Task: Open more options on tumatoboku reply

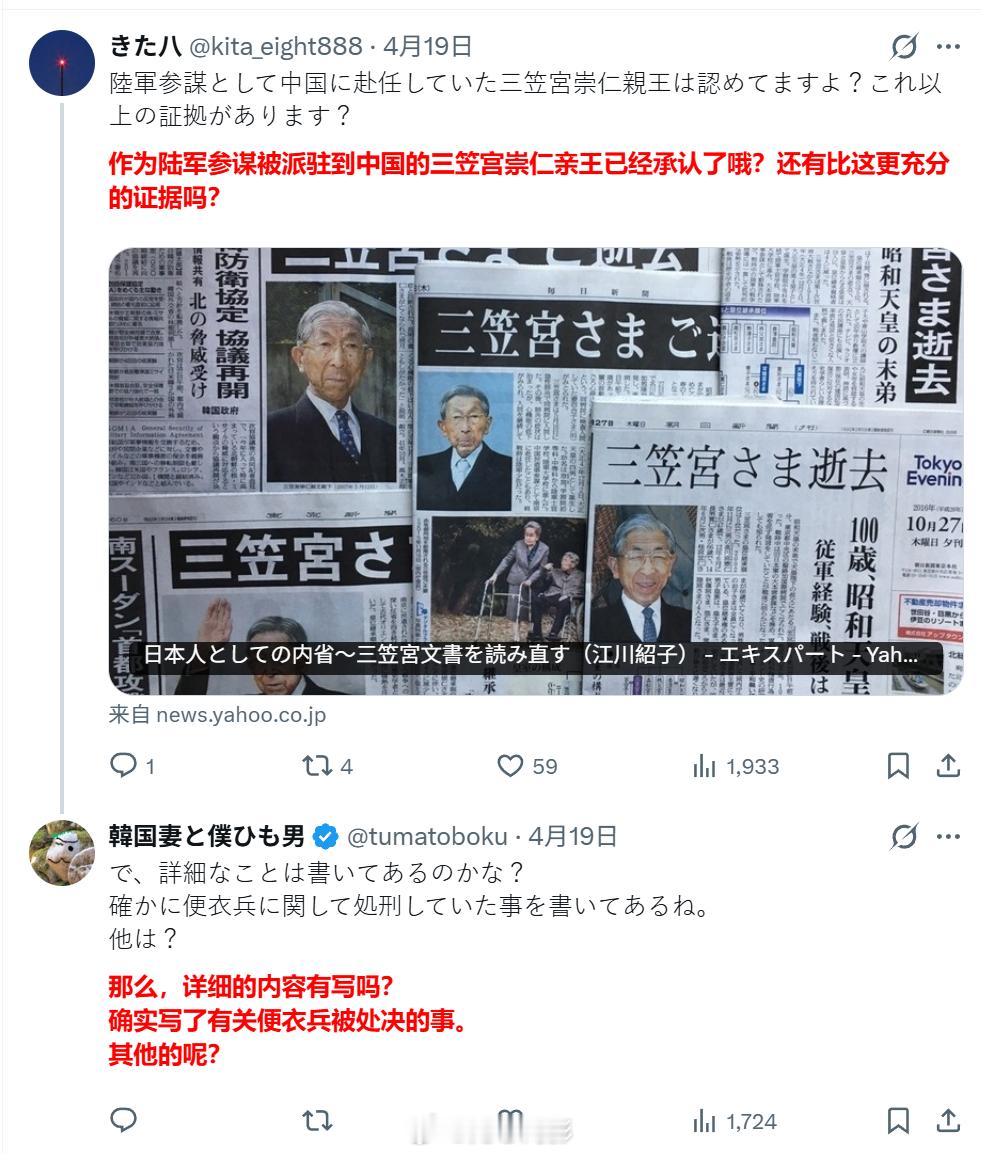Action: point(949,836)
